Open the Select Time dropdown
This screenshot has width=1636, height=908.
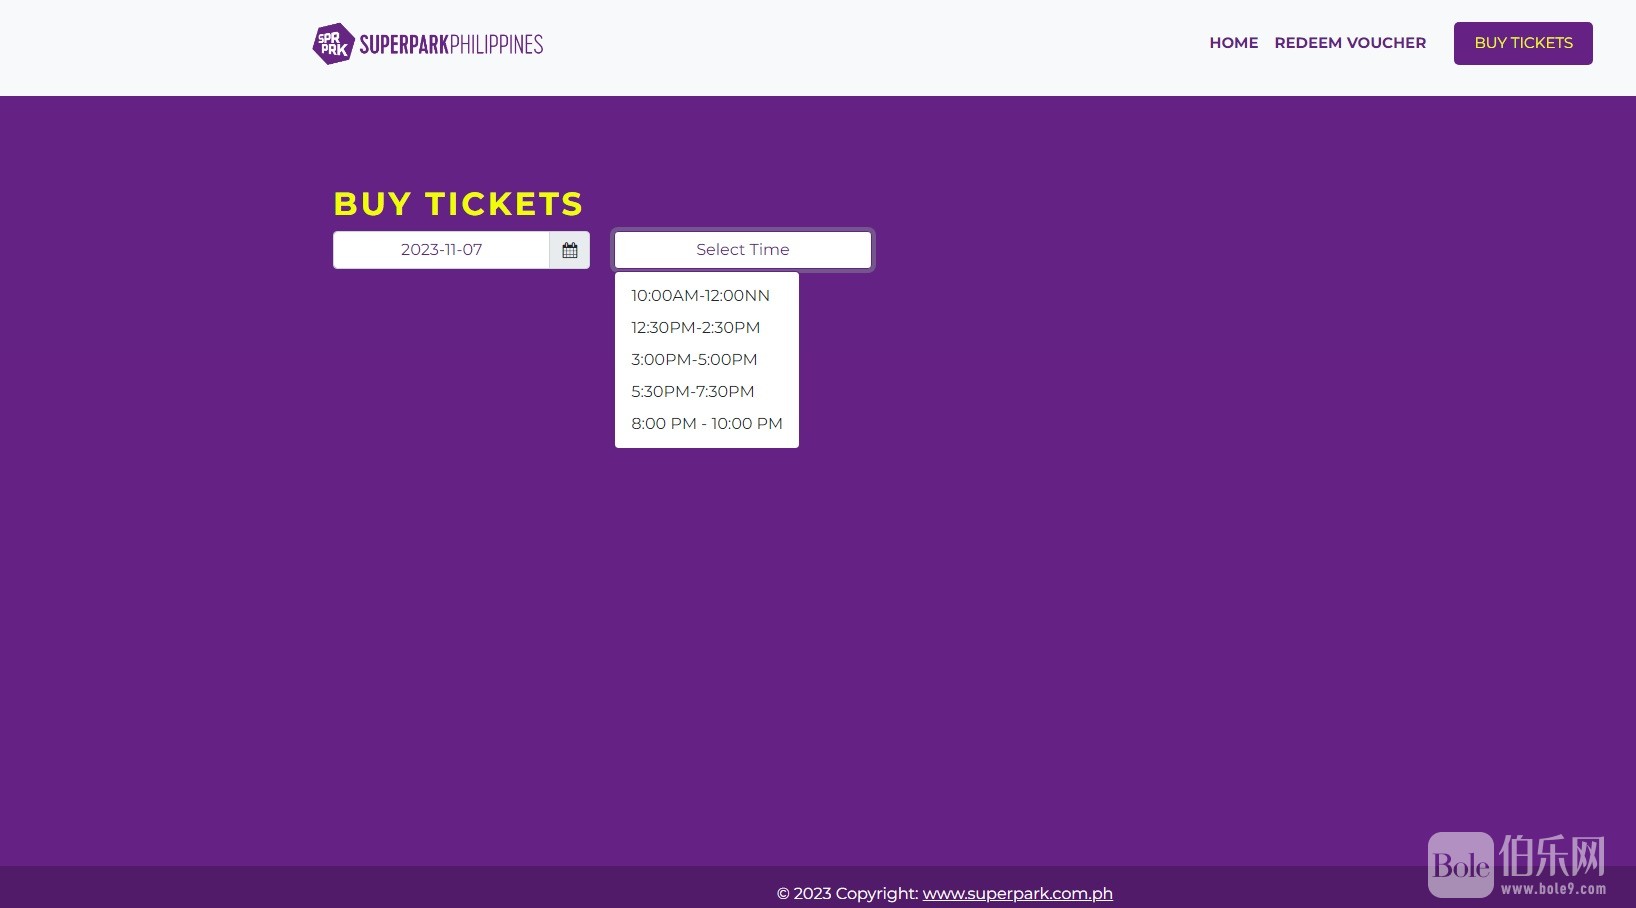[743, 250]
